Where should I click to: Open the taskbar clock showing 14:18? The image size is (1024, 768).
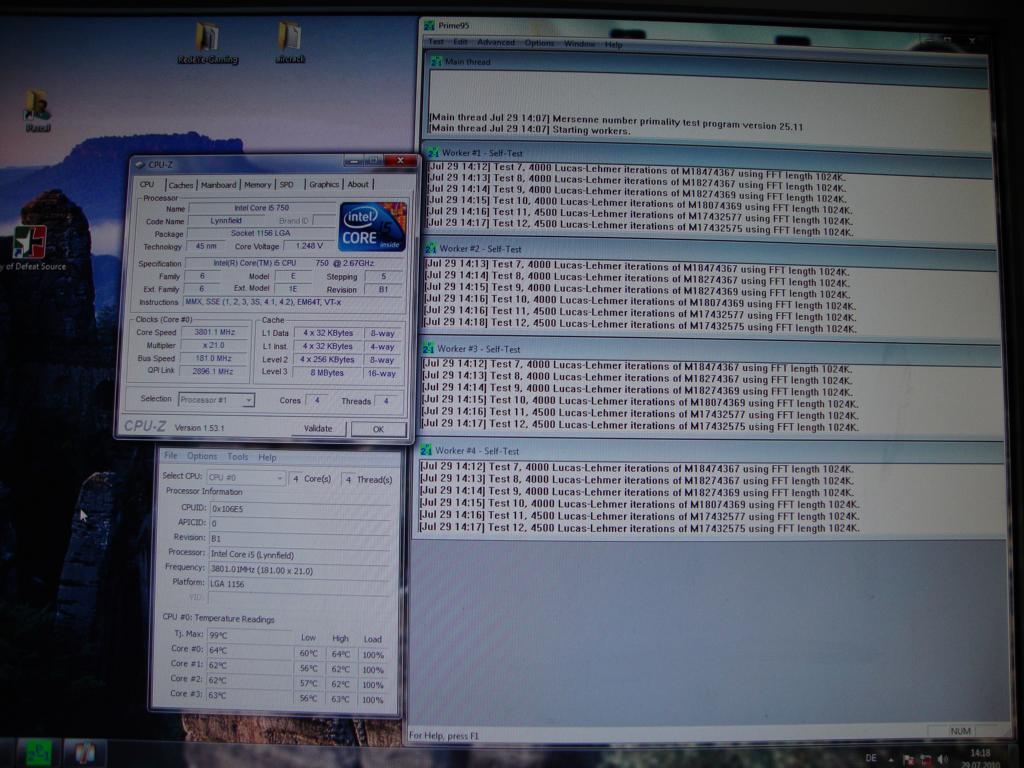tap(980, 758)
